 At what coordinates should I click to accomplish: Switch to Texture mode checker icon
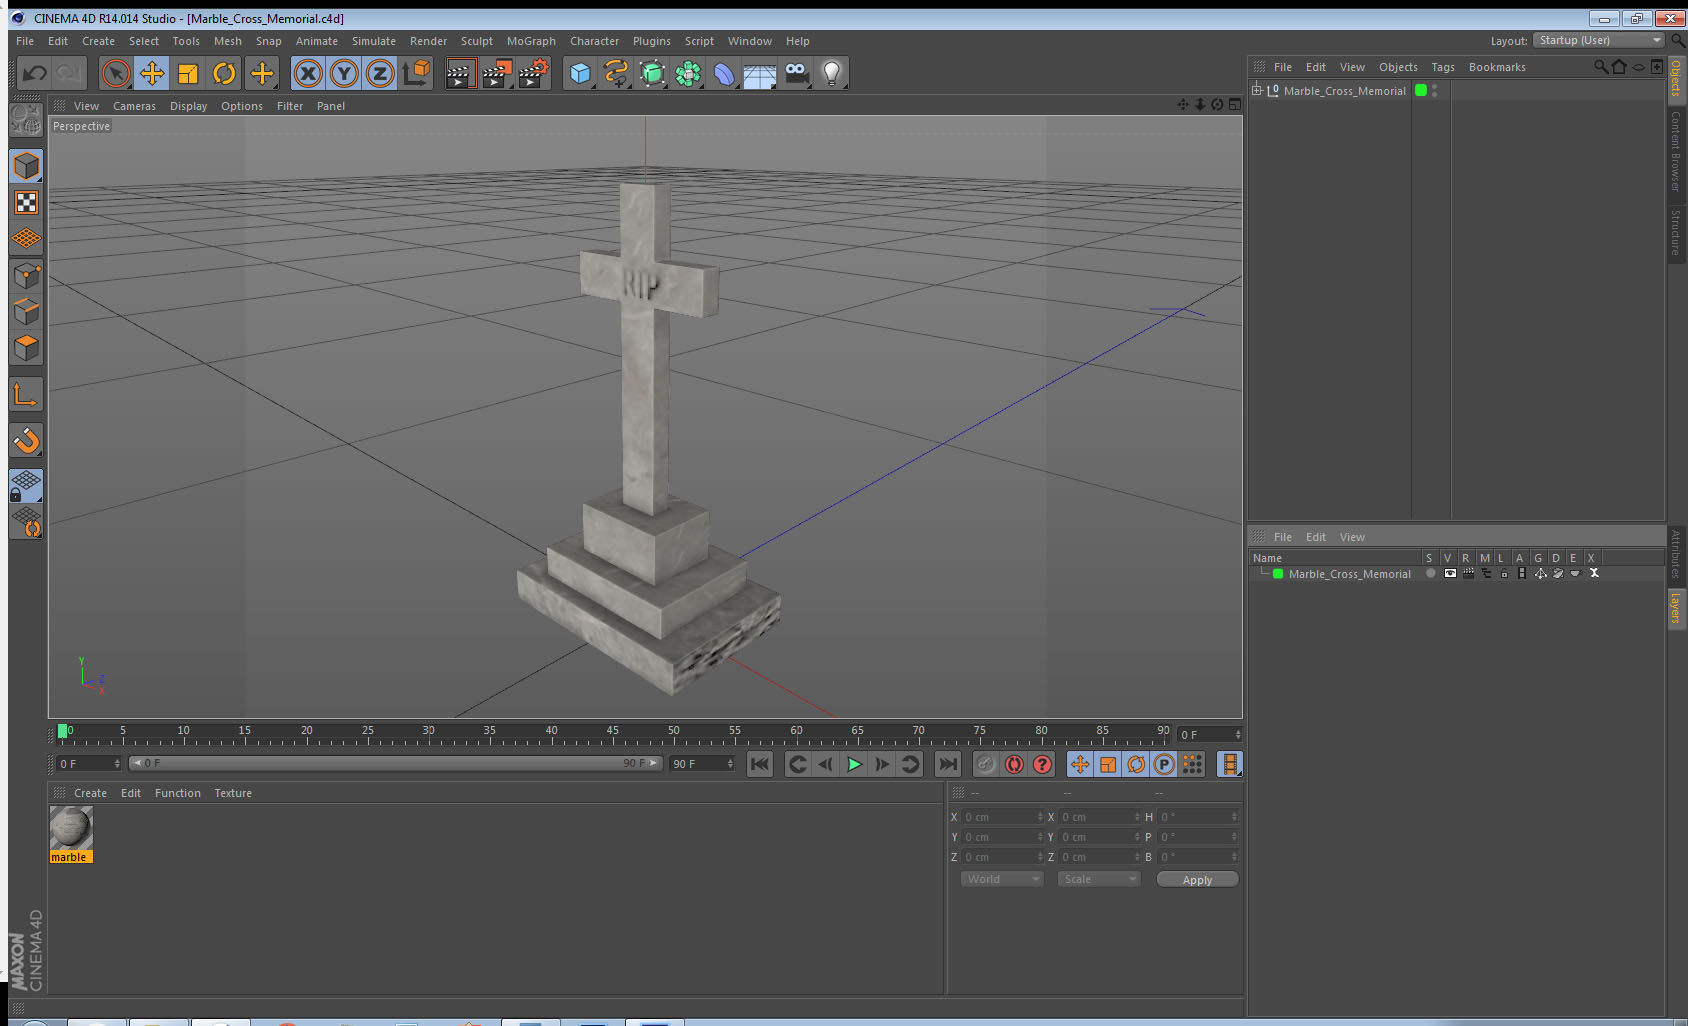pos(26,203)
